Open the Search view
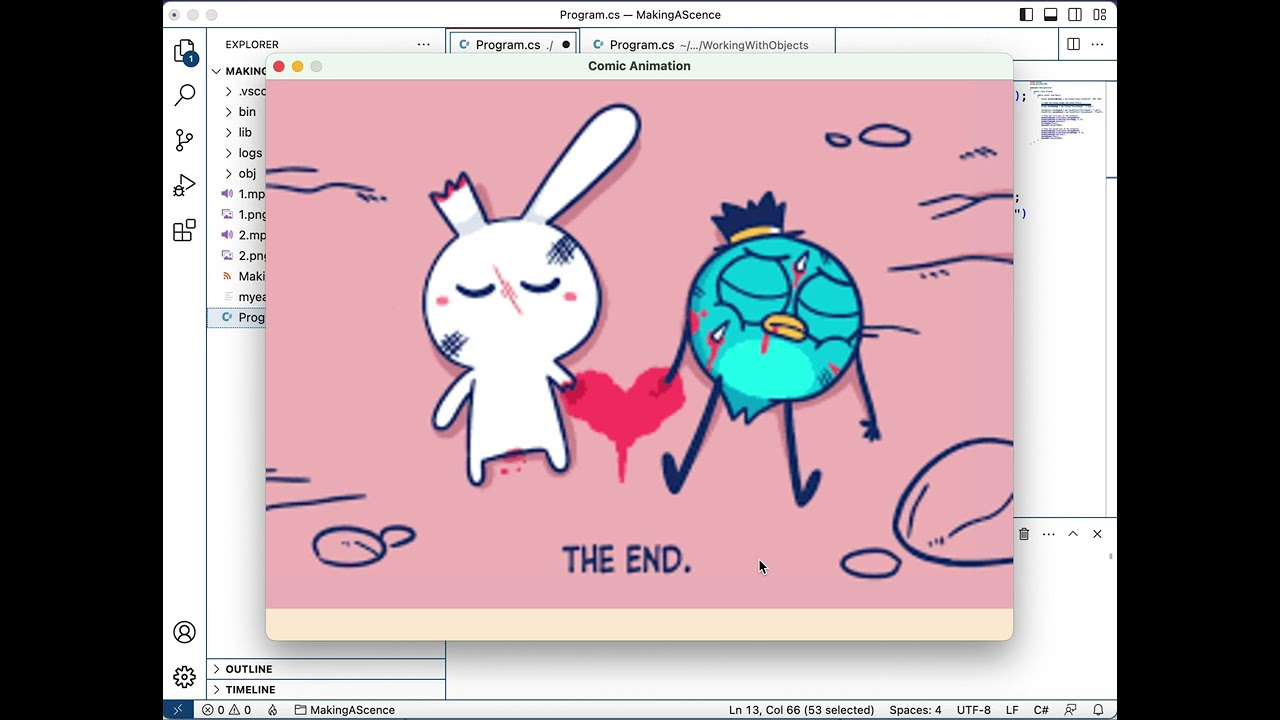Image resolution: width=1280 pixels, height=720 pixels. click(x=185, y=95)
